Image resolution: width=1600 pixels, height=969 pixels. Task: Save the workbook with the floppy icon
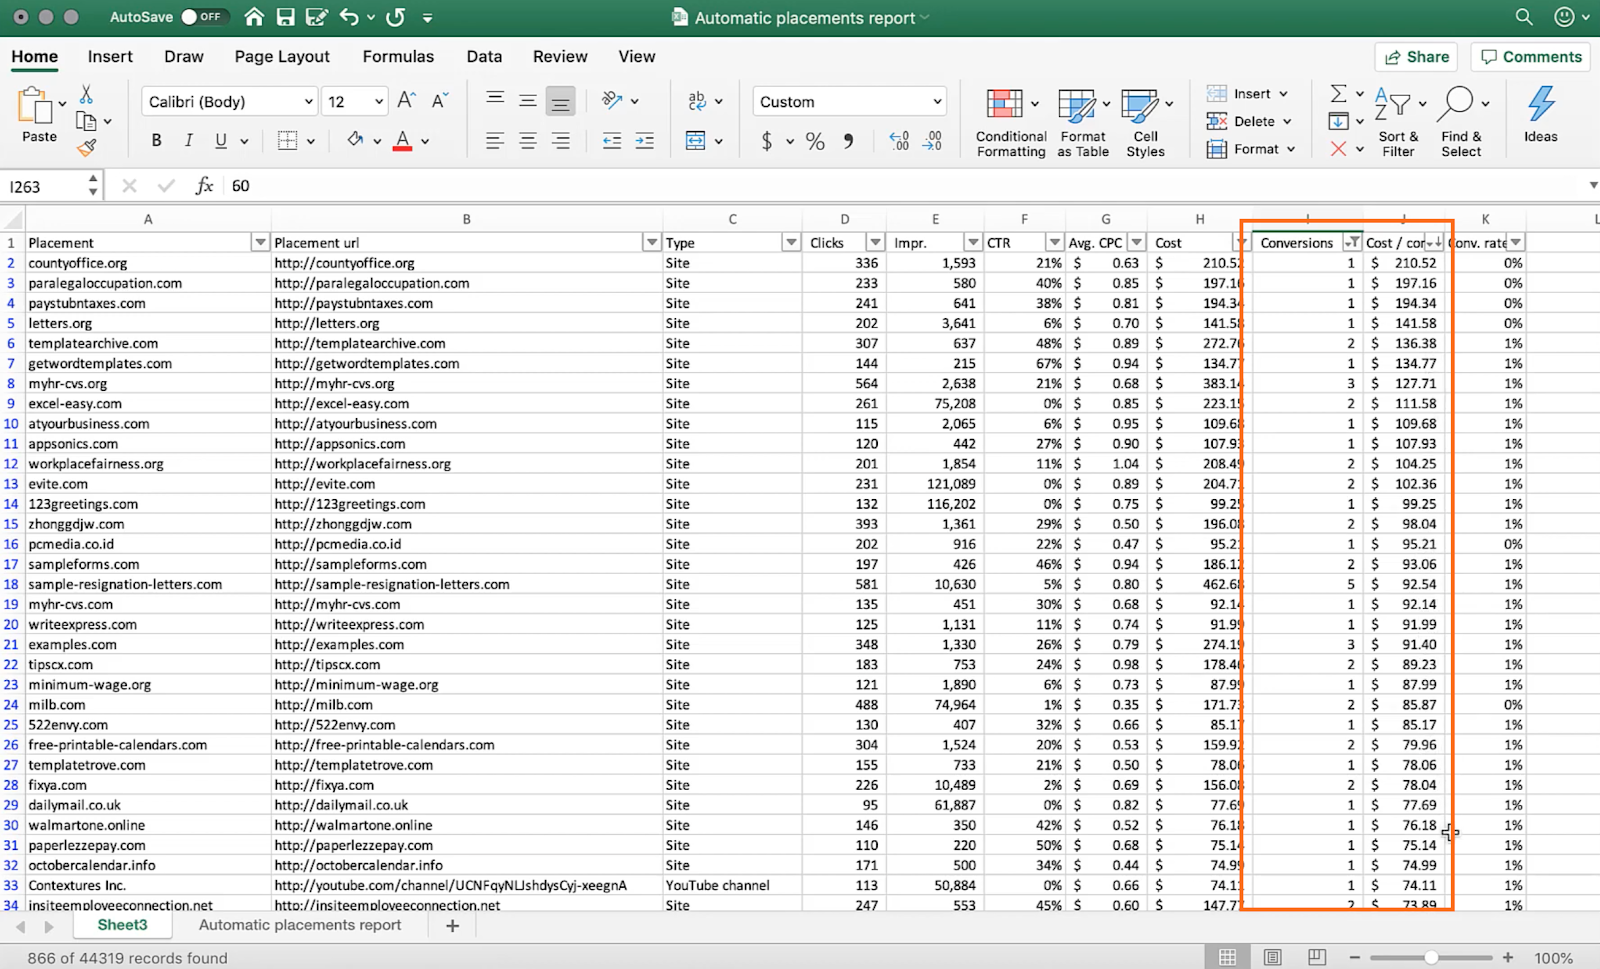(x=286, y=17)
